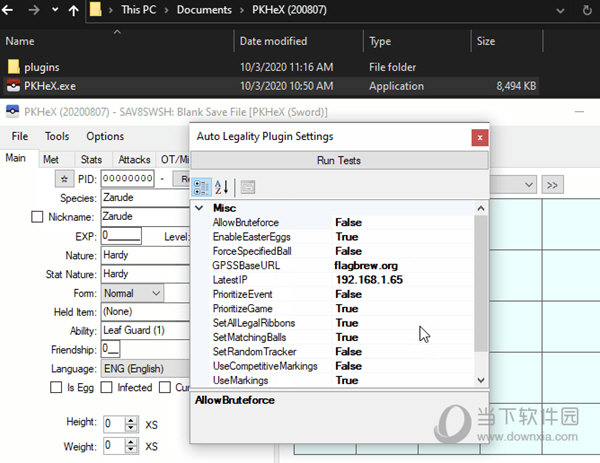Image resolution: width=600 pixels, height=463 pixels.
Task: Open the box selector dropdown arrow
Action: [531, 185]
